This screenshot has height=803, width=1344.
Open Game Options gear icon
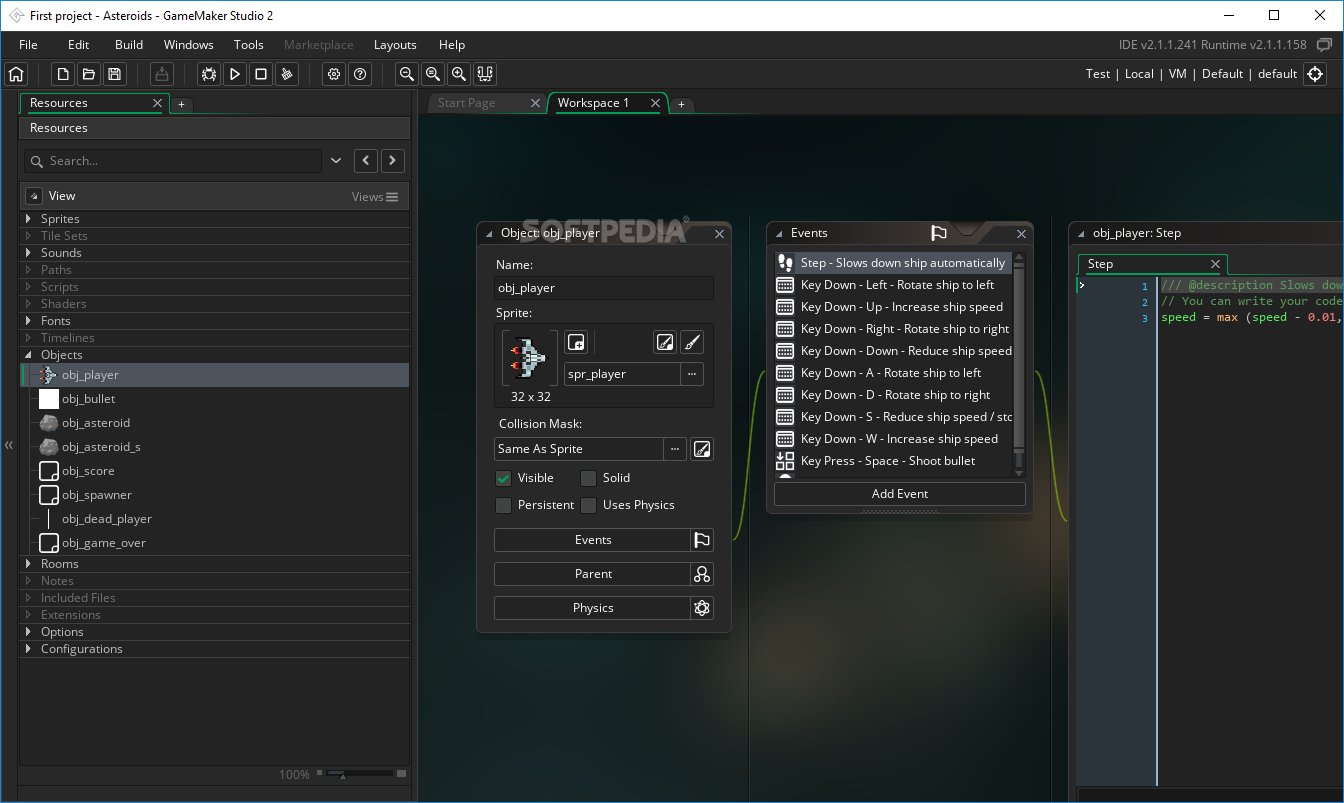tap(334, 74)
